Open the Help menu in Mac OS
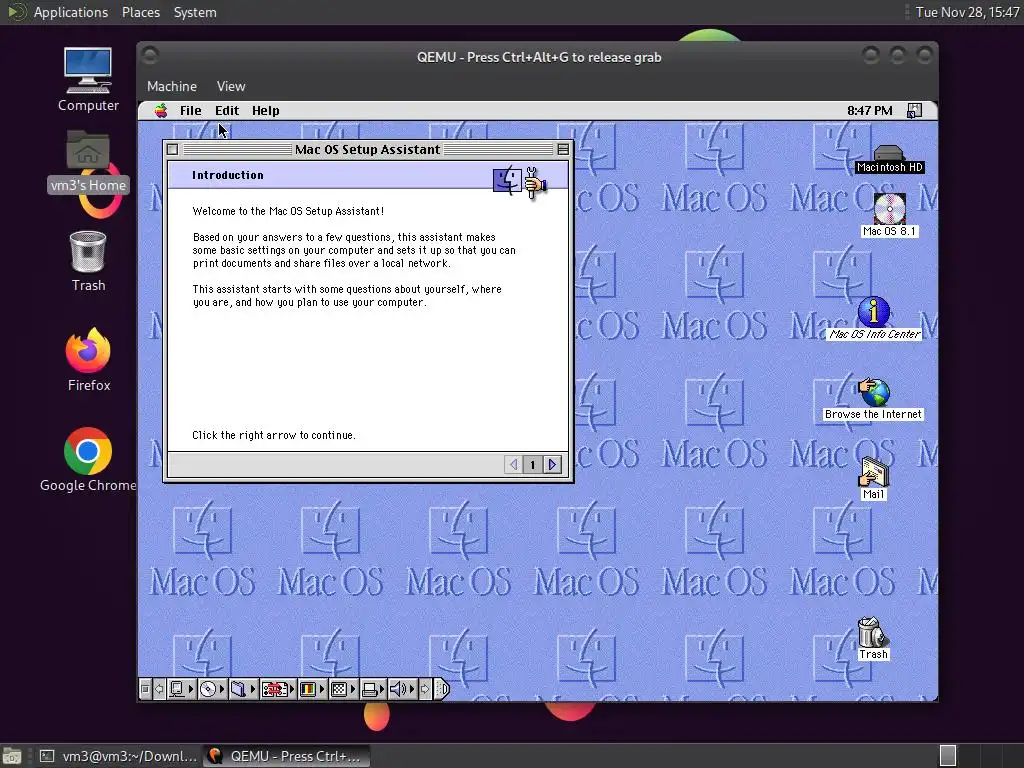Screen dimensions: 1024x768 [266, 111]
